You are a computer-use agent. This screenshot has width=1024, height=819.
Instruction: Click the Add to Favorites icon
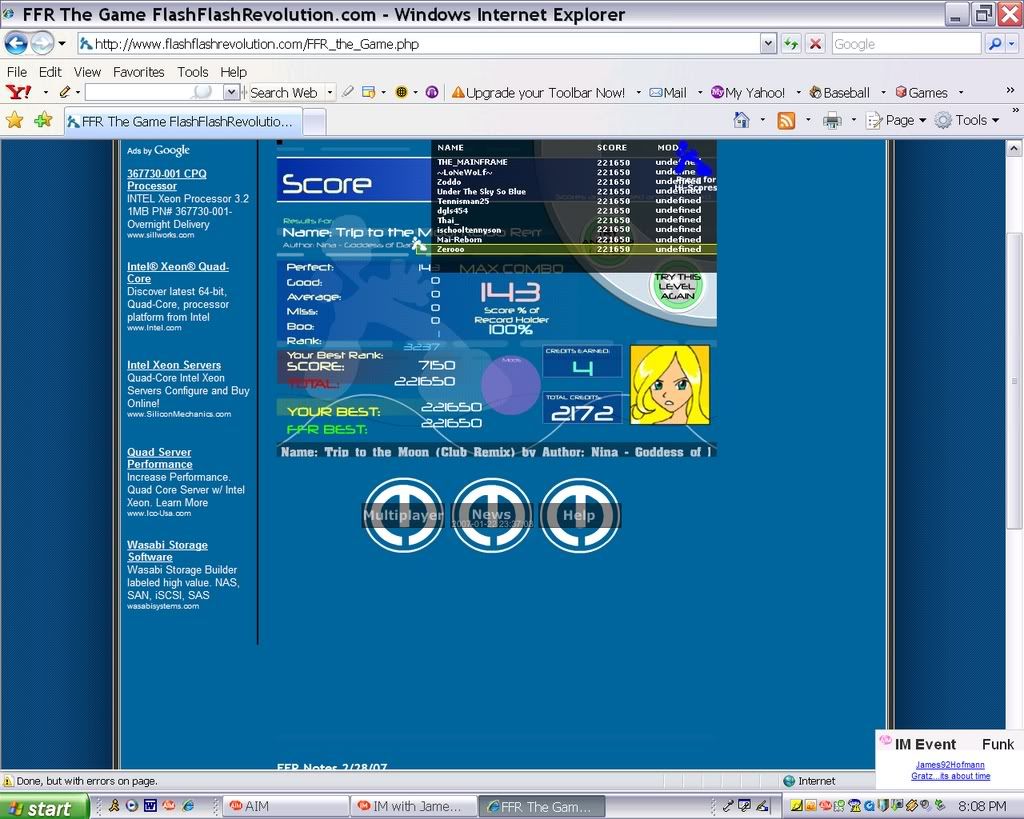point(43,120)
